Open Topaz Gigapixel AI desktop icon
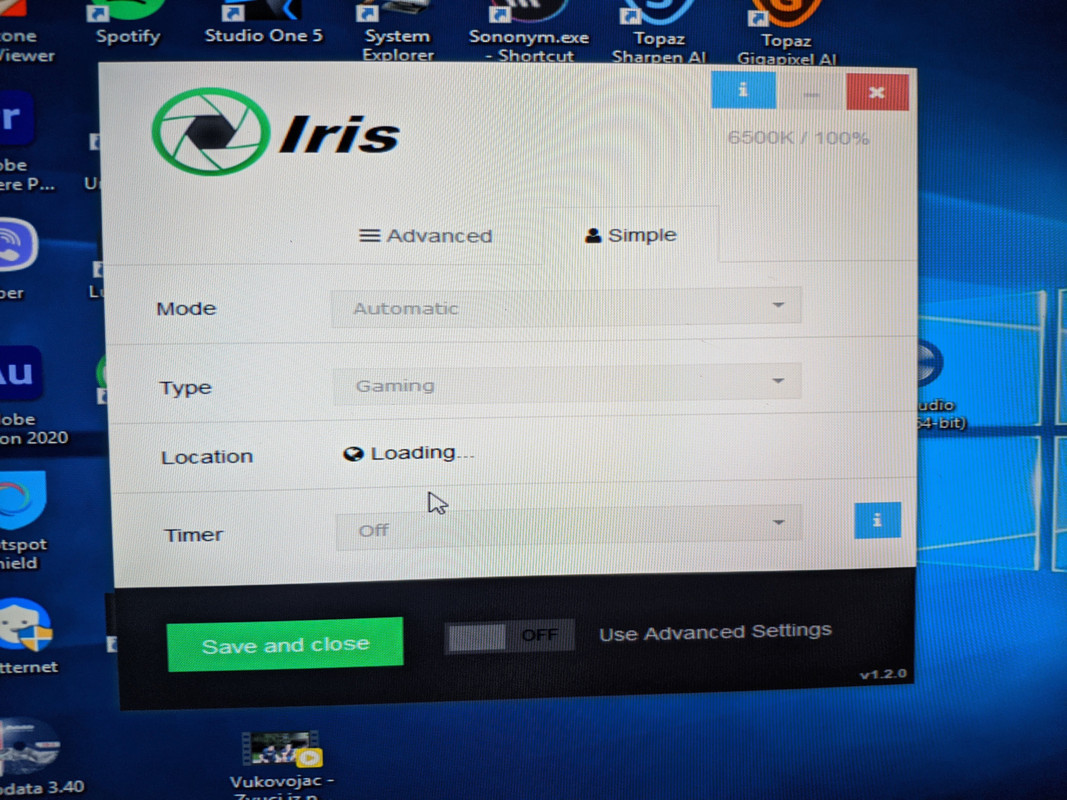The height and width of the screenshot is (800, 1067). click(x=786, y=35)
